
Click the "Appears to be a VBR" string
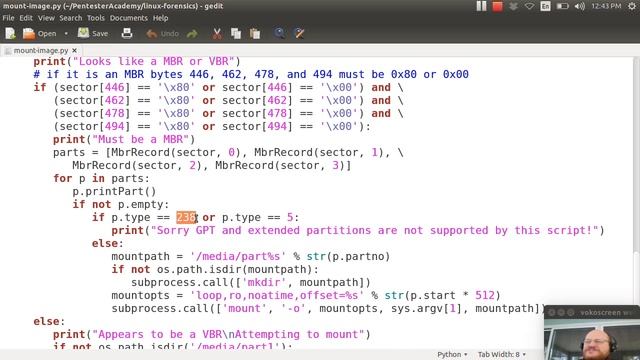click(x=228, y=334)
